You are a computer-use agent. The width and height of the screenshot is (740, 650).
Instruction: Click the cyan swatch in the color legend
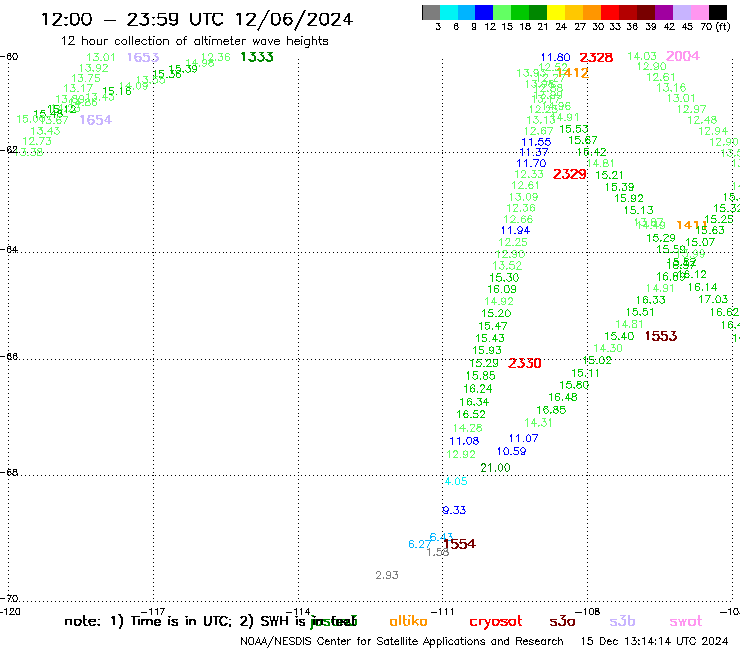[x=449, y=12]
